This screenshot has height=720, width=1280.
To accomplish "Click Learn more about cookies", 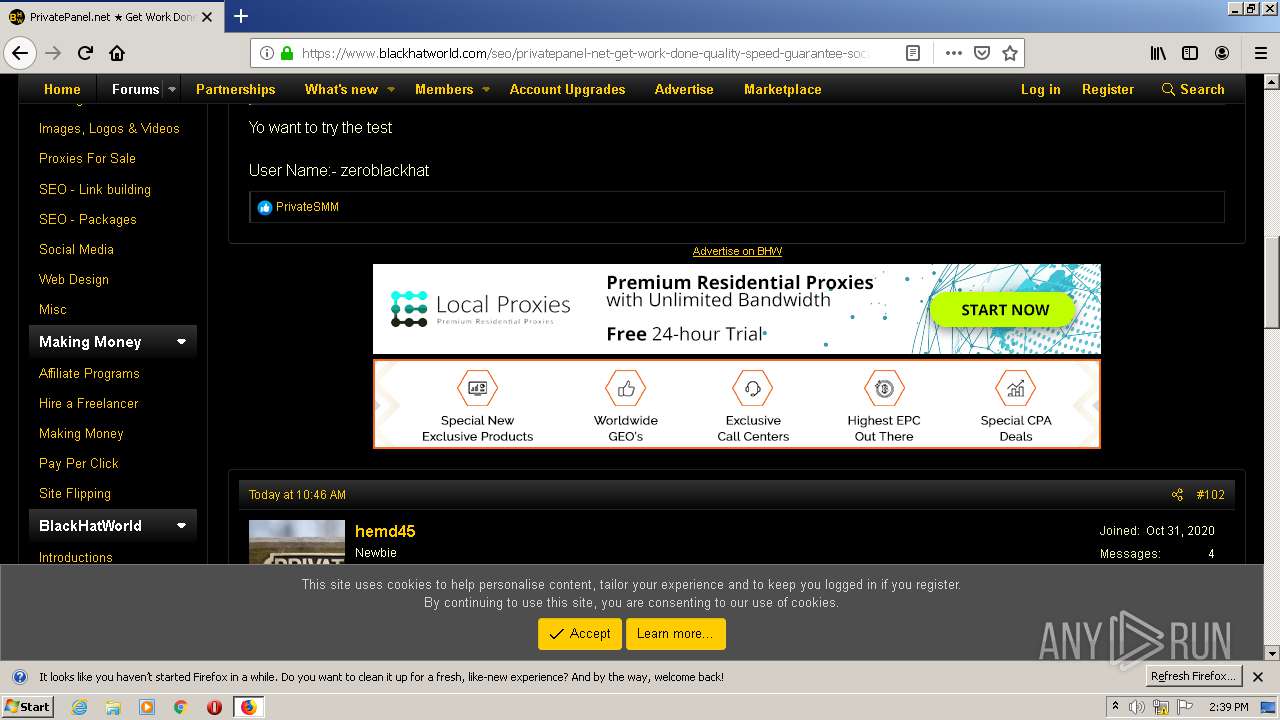I will coord(675,634).
